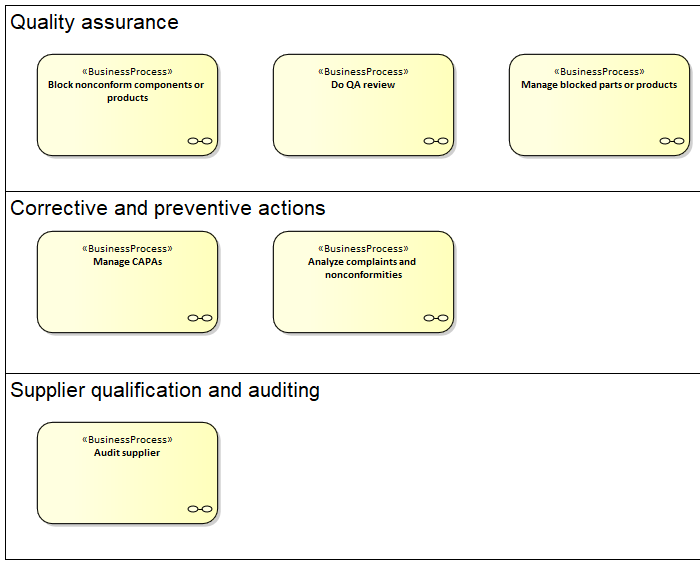Open the Manage CAPAs composite diagram icon
Screen dimensions: 700x564
200,318
